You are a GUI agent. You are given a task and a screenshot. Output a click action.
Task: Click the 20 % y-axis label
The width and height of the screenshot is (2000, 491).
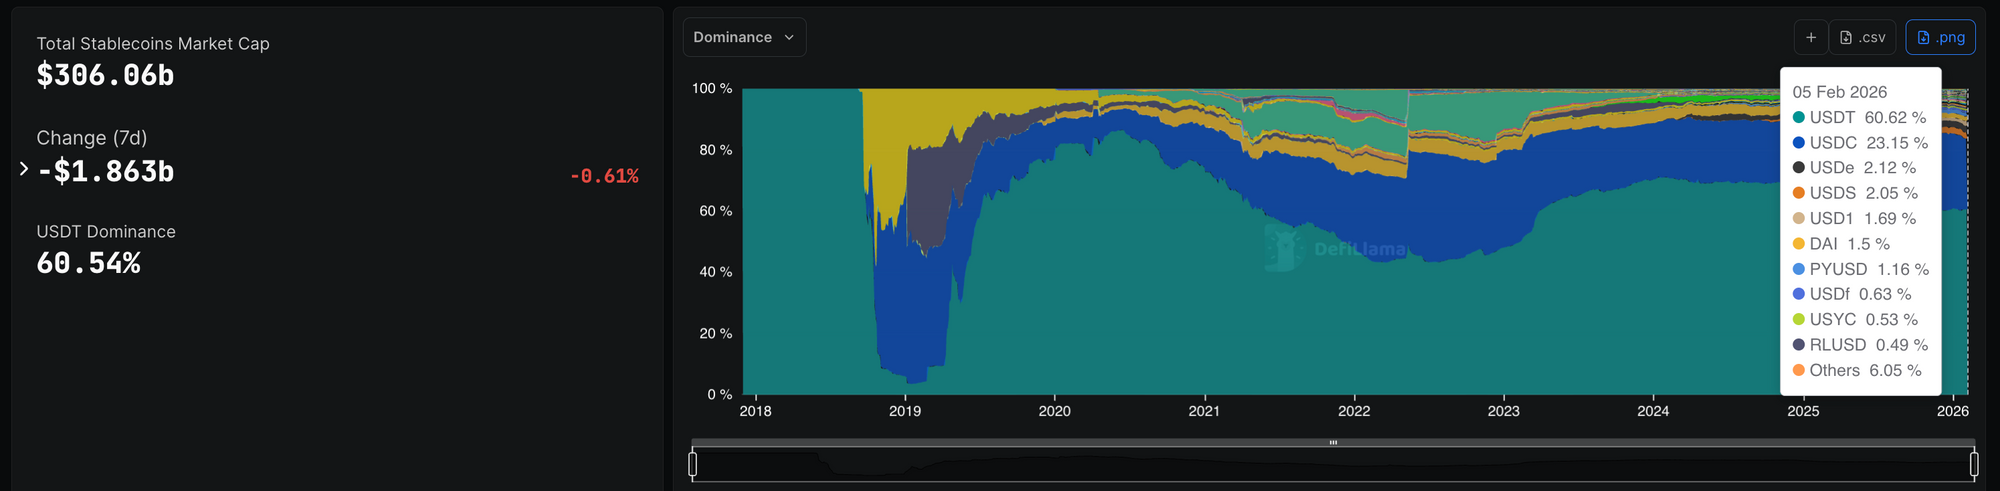716,334
